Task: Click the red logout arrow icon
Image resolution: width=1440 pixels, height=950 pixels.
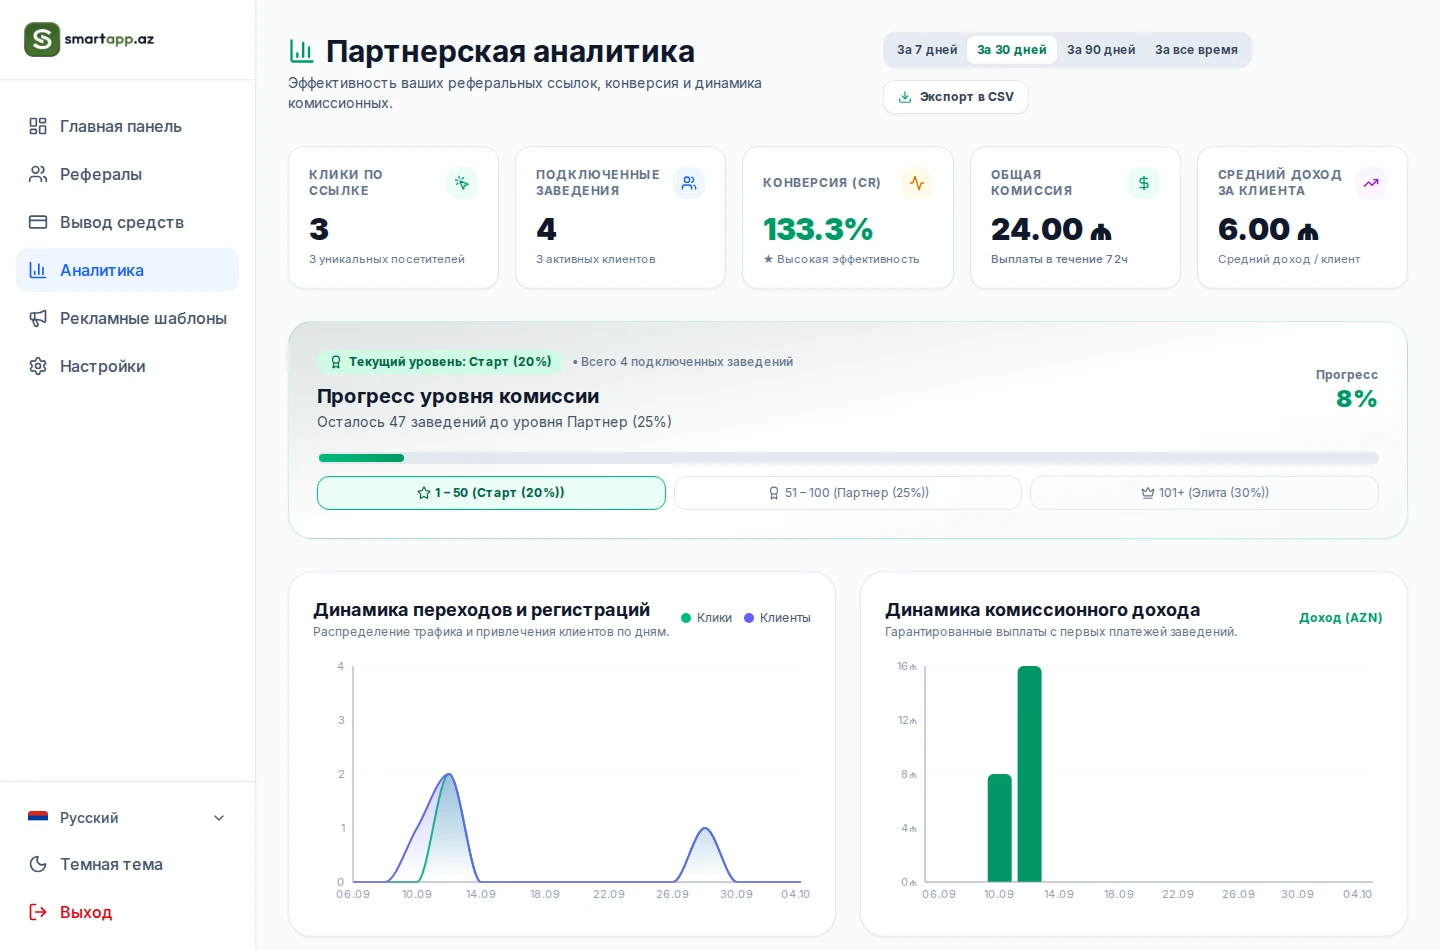Action: (x=38, y=912)
